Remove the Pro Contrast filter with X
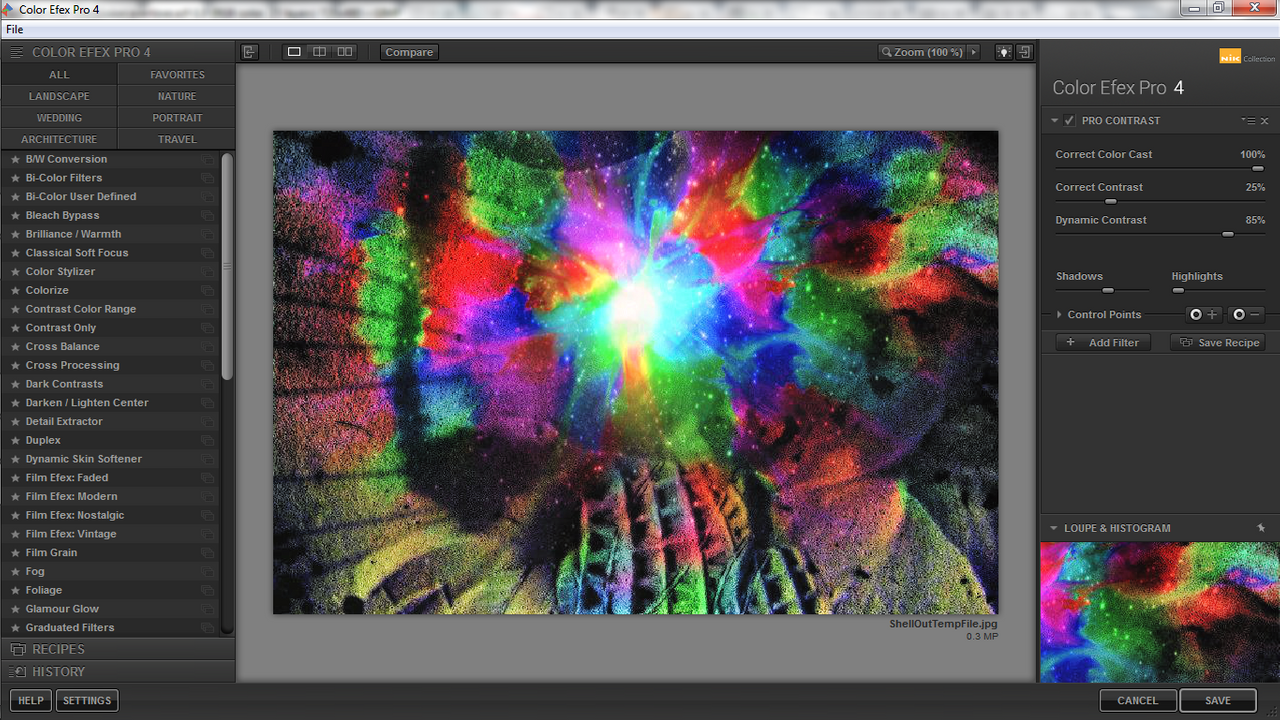1280x720 pixels. pyautogui.click(x=1264, y=121)
